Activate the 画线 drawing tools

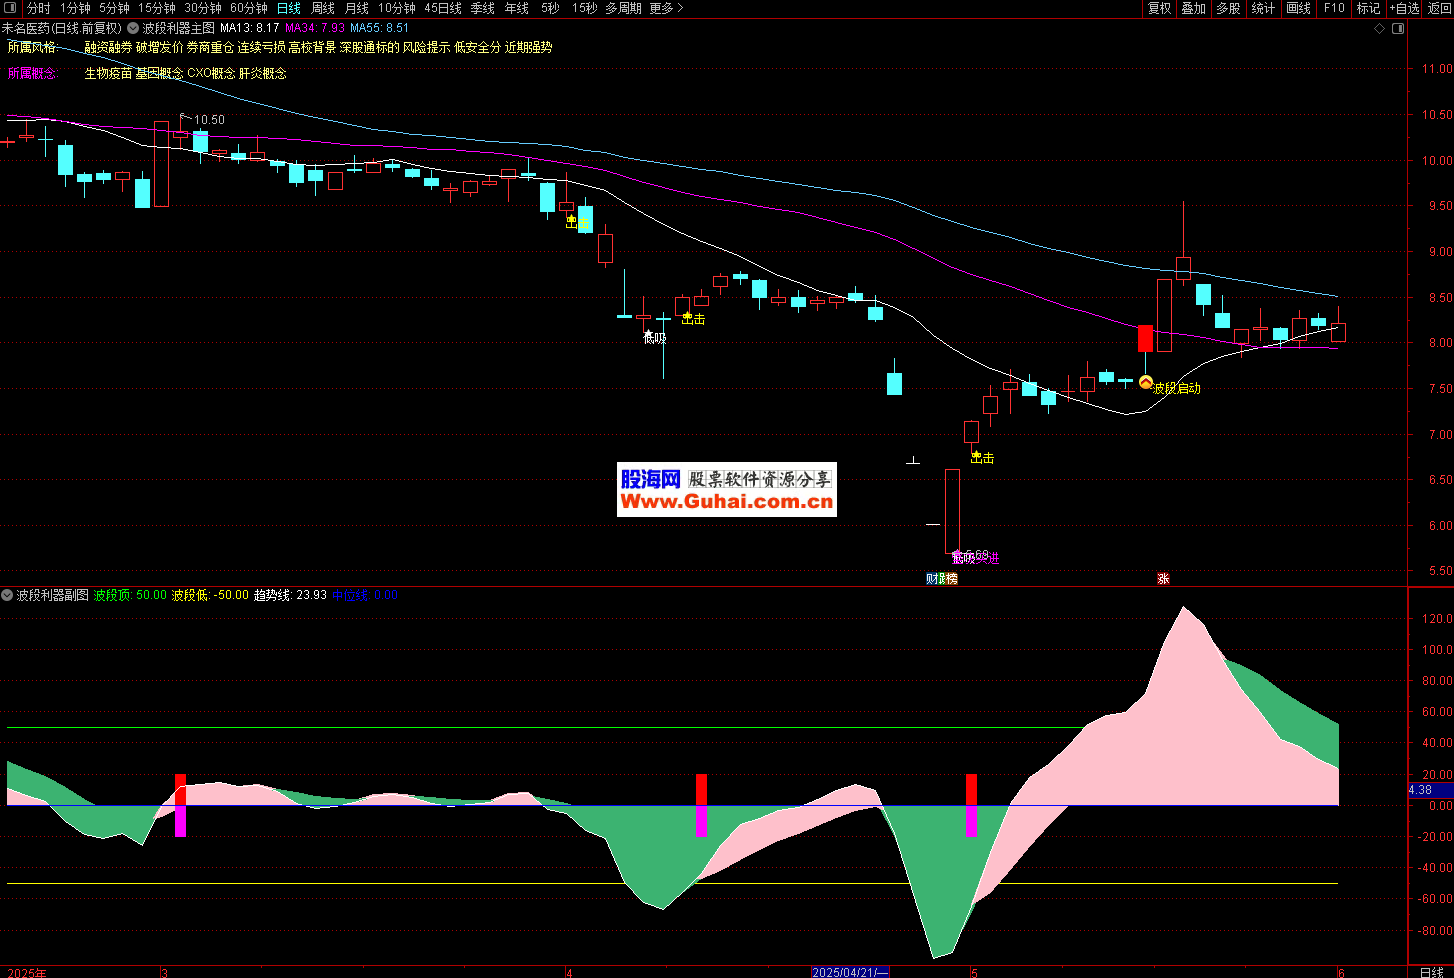click(1298, 8)
